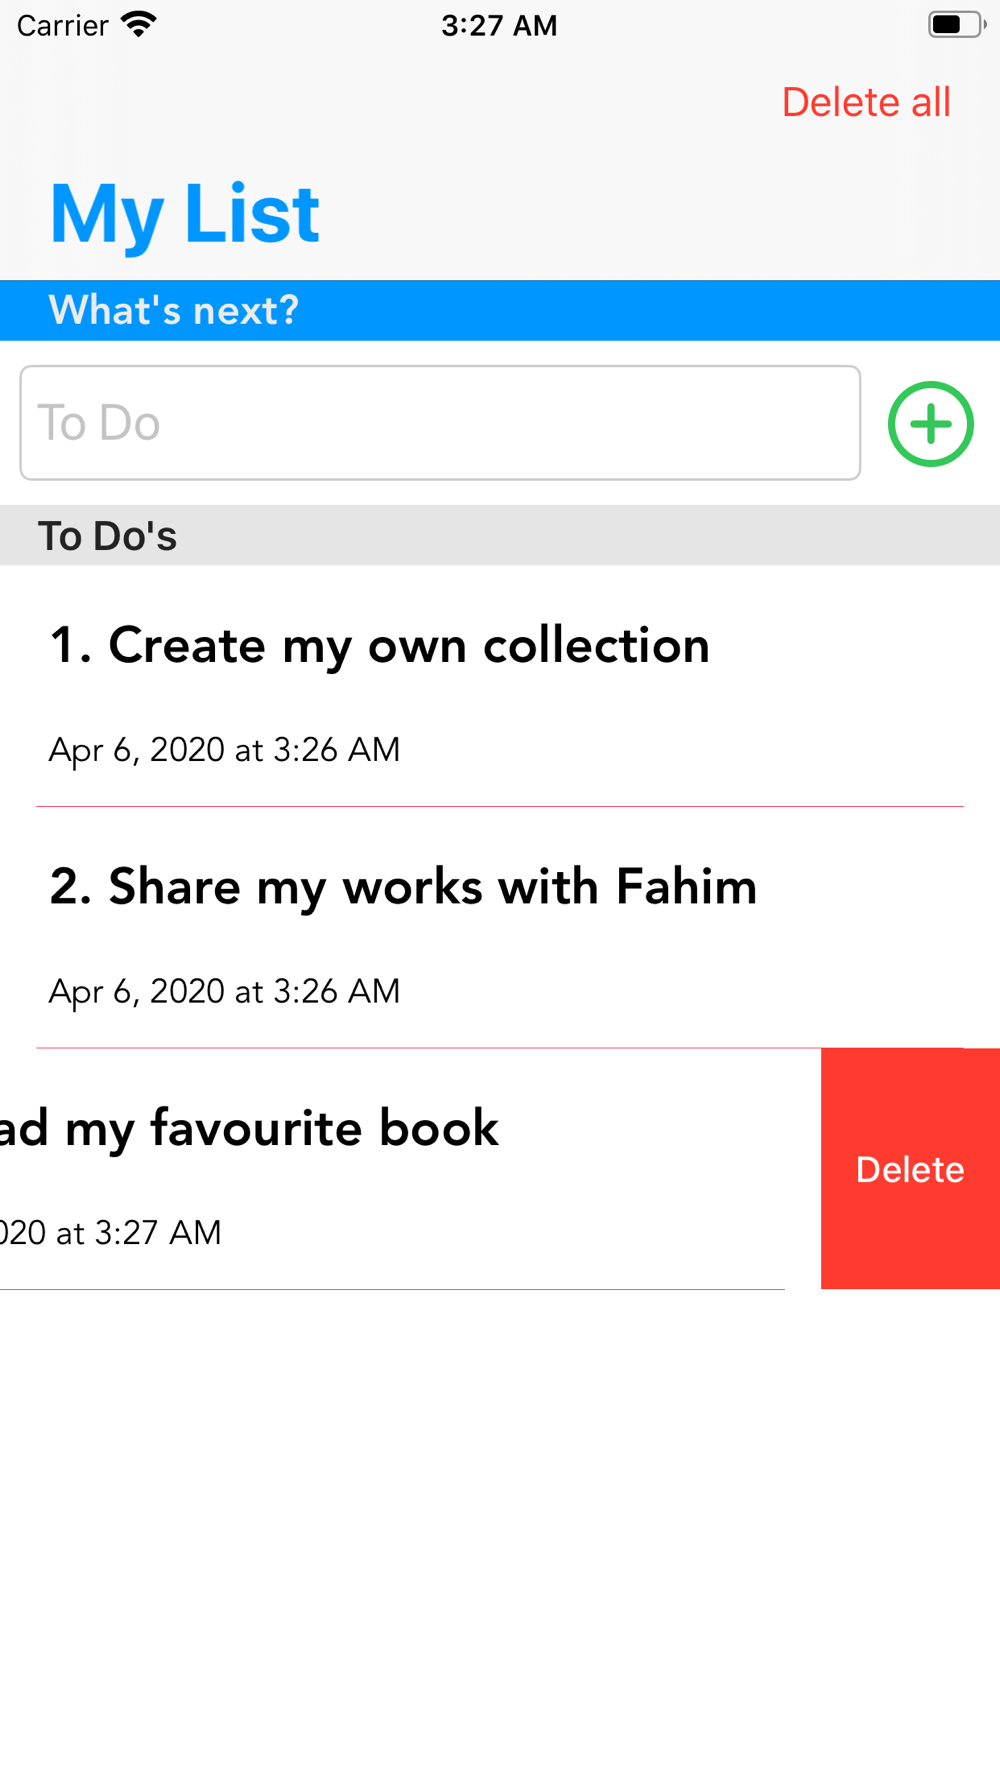Tap the empty area below the list

click(x=500, y=1530)
